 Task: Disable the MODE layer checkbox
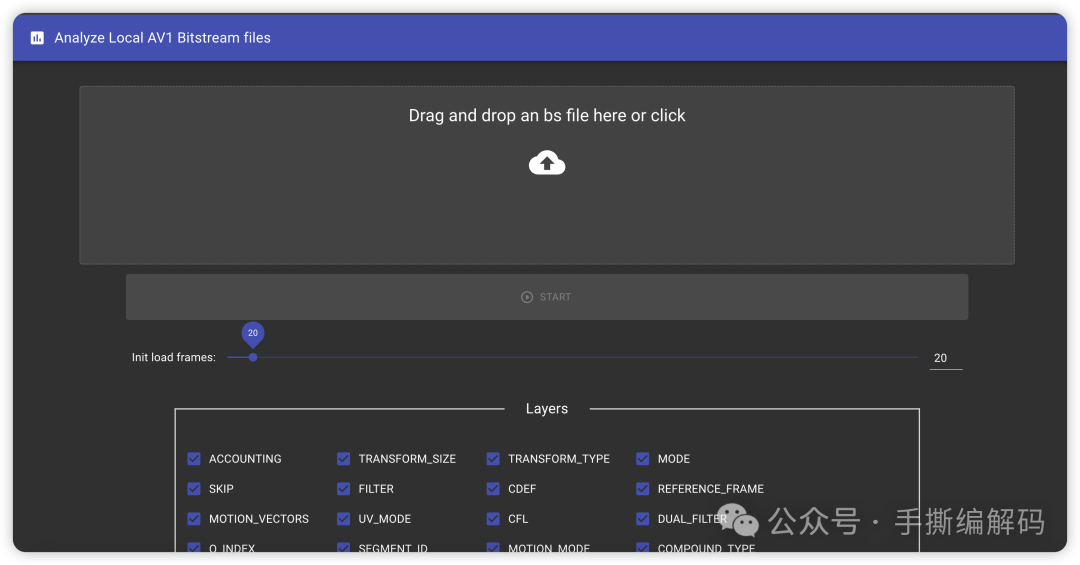pos(643,459)
